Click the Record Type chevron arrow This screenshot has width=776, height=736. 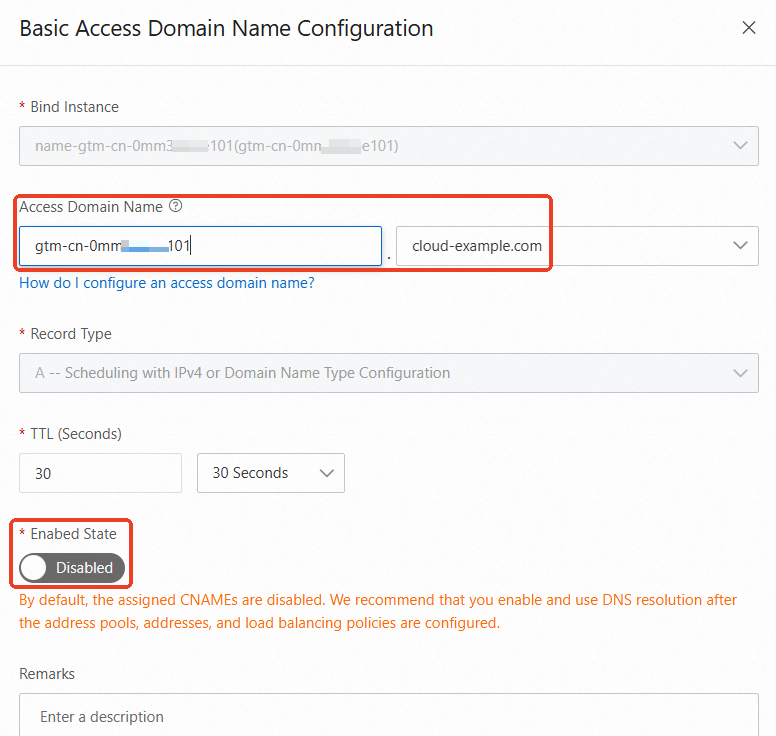(740, 373)
